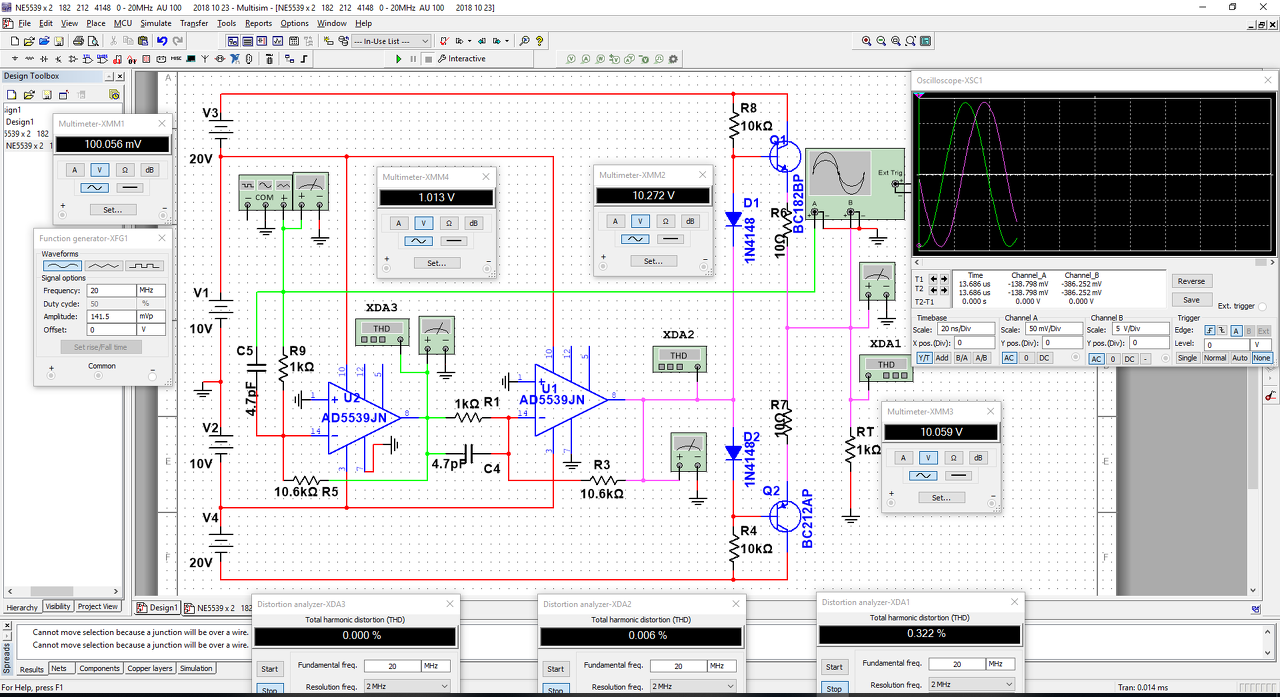Click Set... button on Multimeter-XMM3
This screenshot has width=1280, height=697.
coord(940,497)
